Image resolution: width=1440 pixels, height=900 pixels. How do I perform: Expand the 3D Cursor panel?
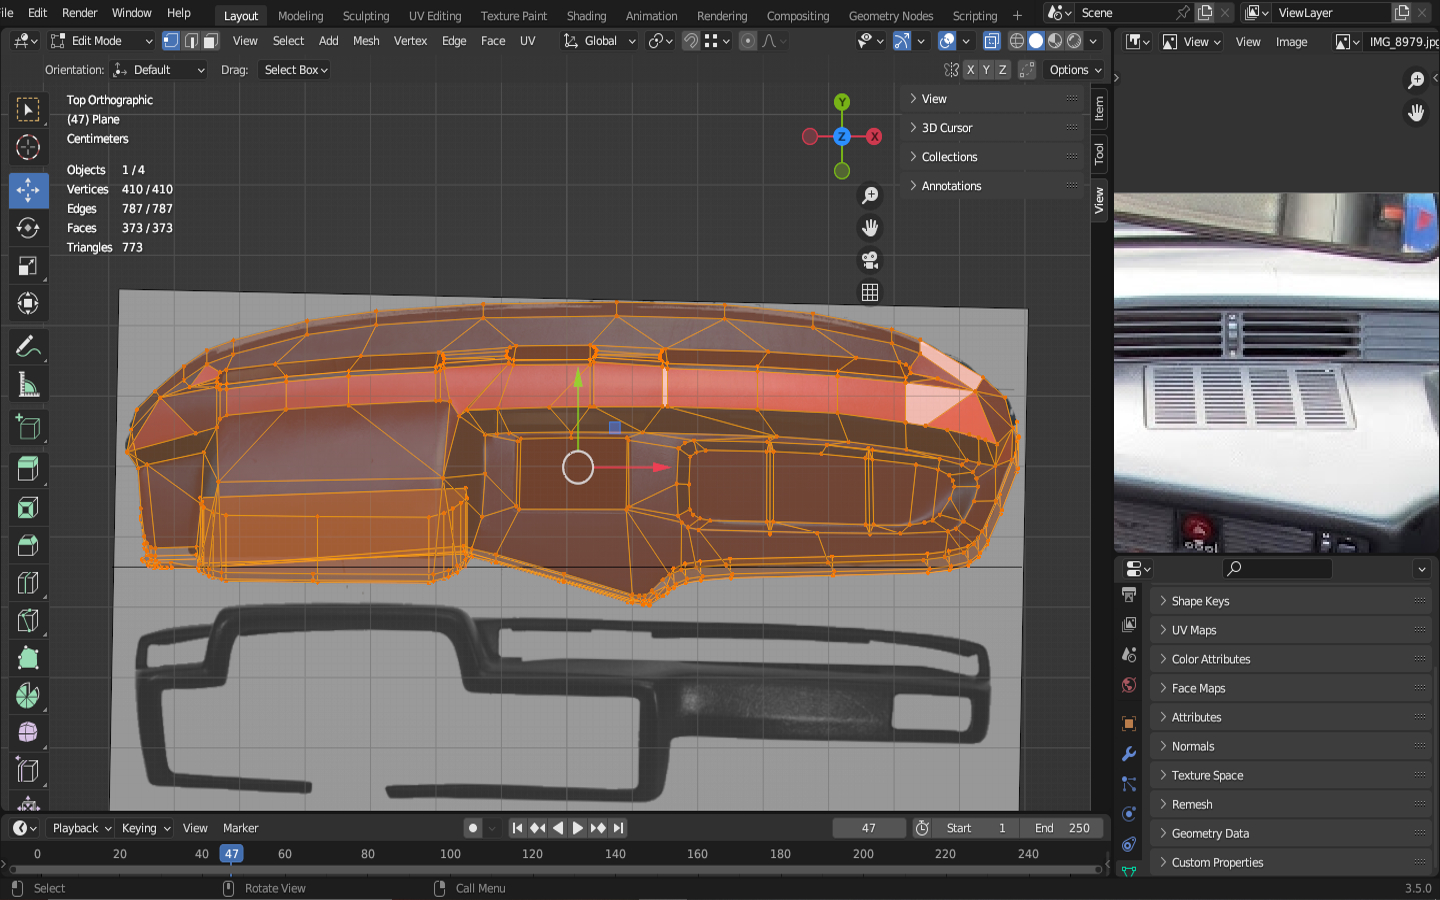946,128
